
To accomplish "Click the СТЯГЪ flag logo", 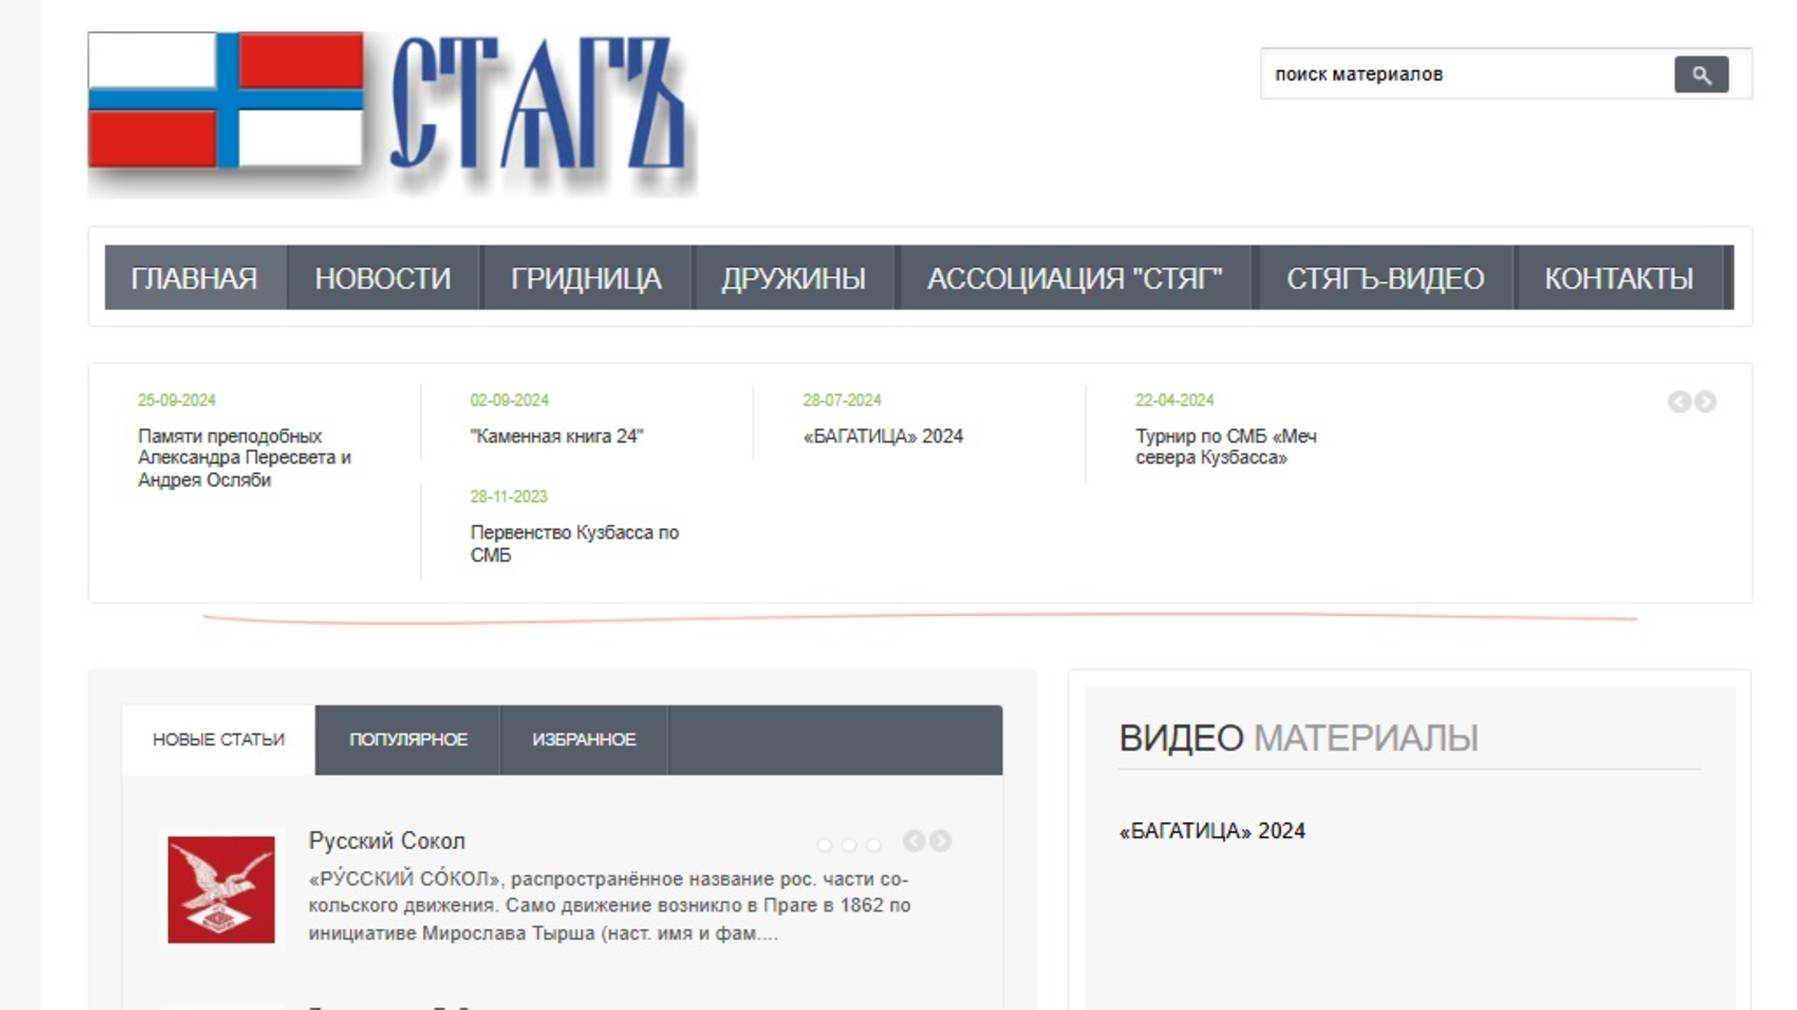I will point(391,111).
